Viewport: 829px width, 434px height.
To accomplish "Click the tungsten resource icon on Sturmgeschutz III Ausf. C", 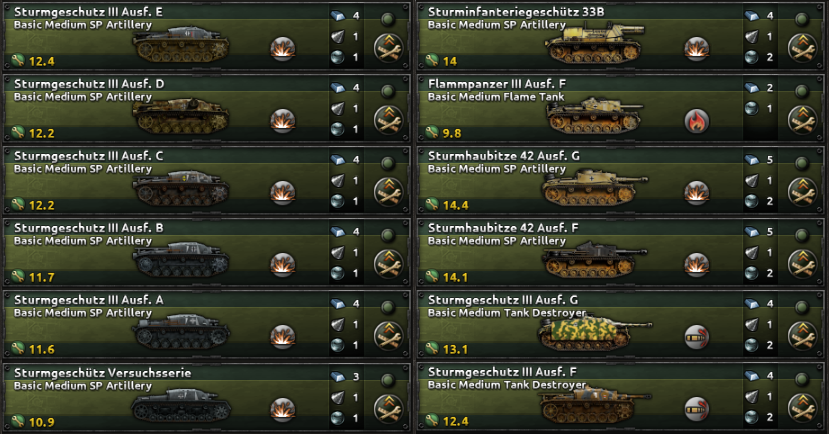I will click(x=338, y=180).
